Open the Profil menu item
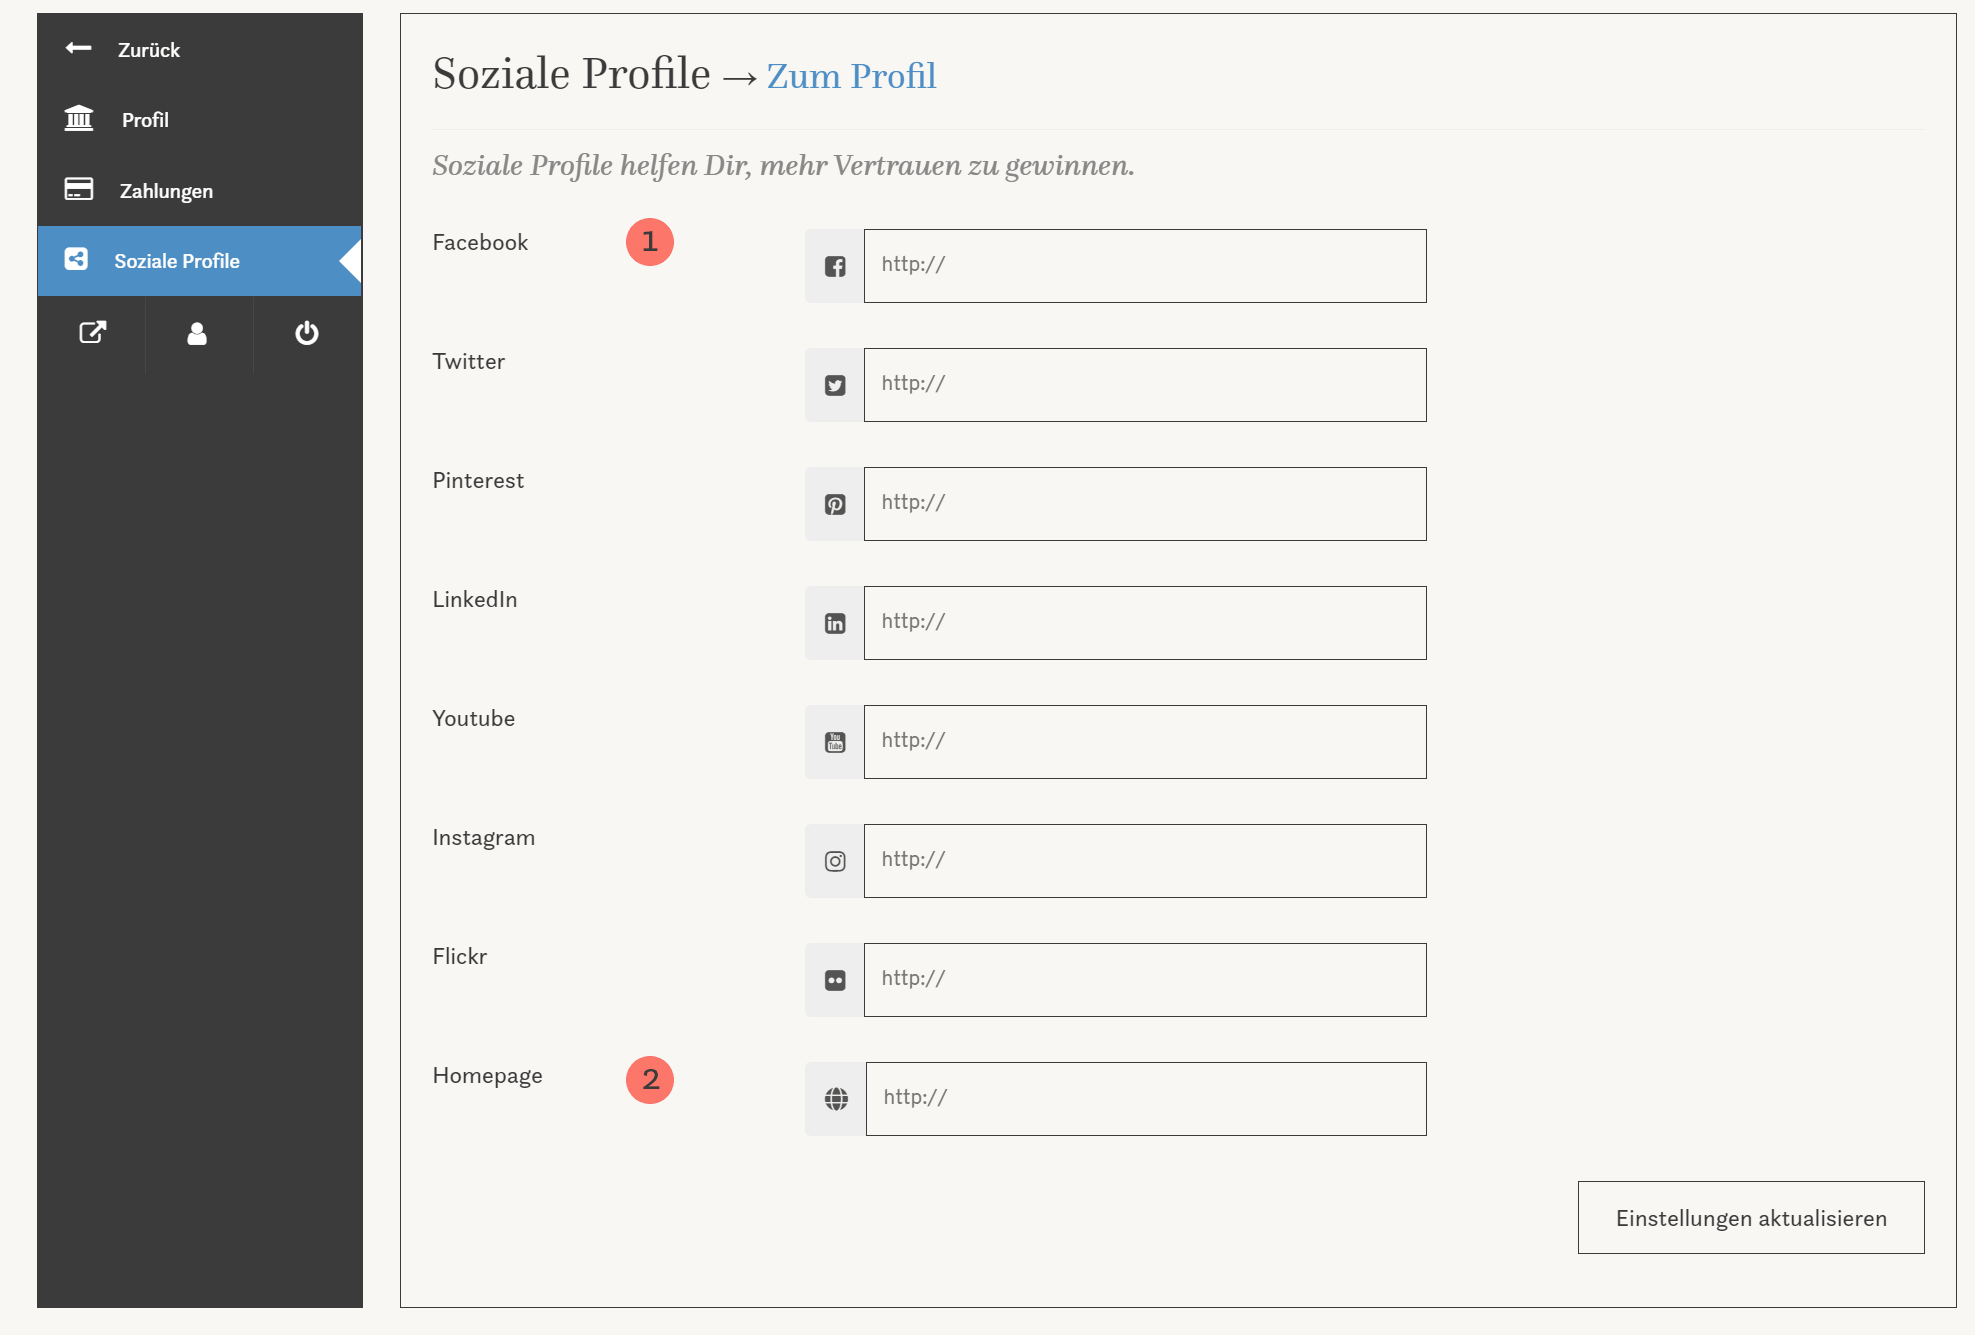Image resolution: width=1975 pixels, height=1335 pixels. click(x=200, y=120)
